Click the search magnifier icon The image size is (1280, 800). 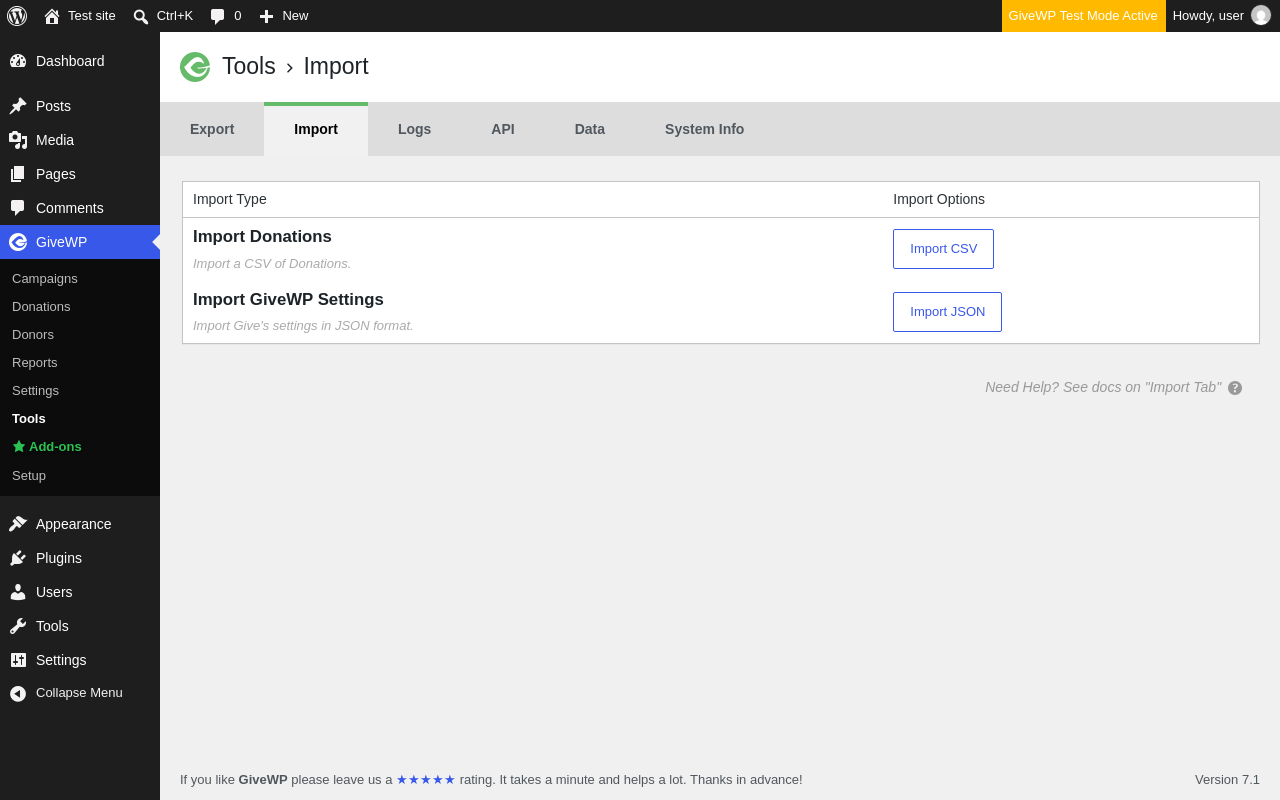pyautogui.click(x=141, y=16)
